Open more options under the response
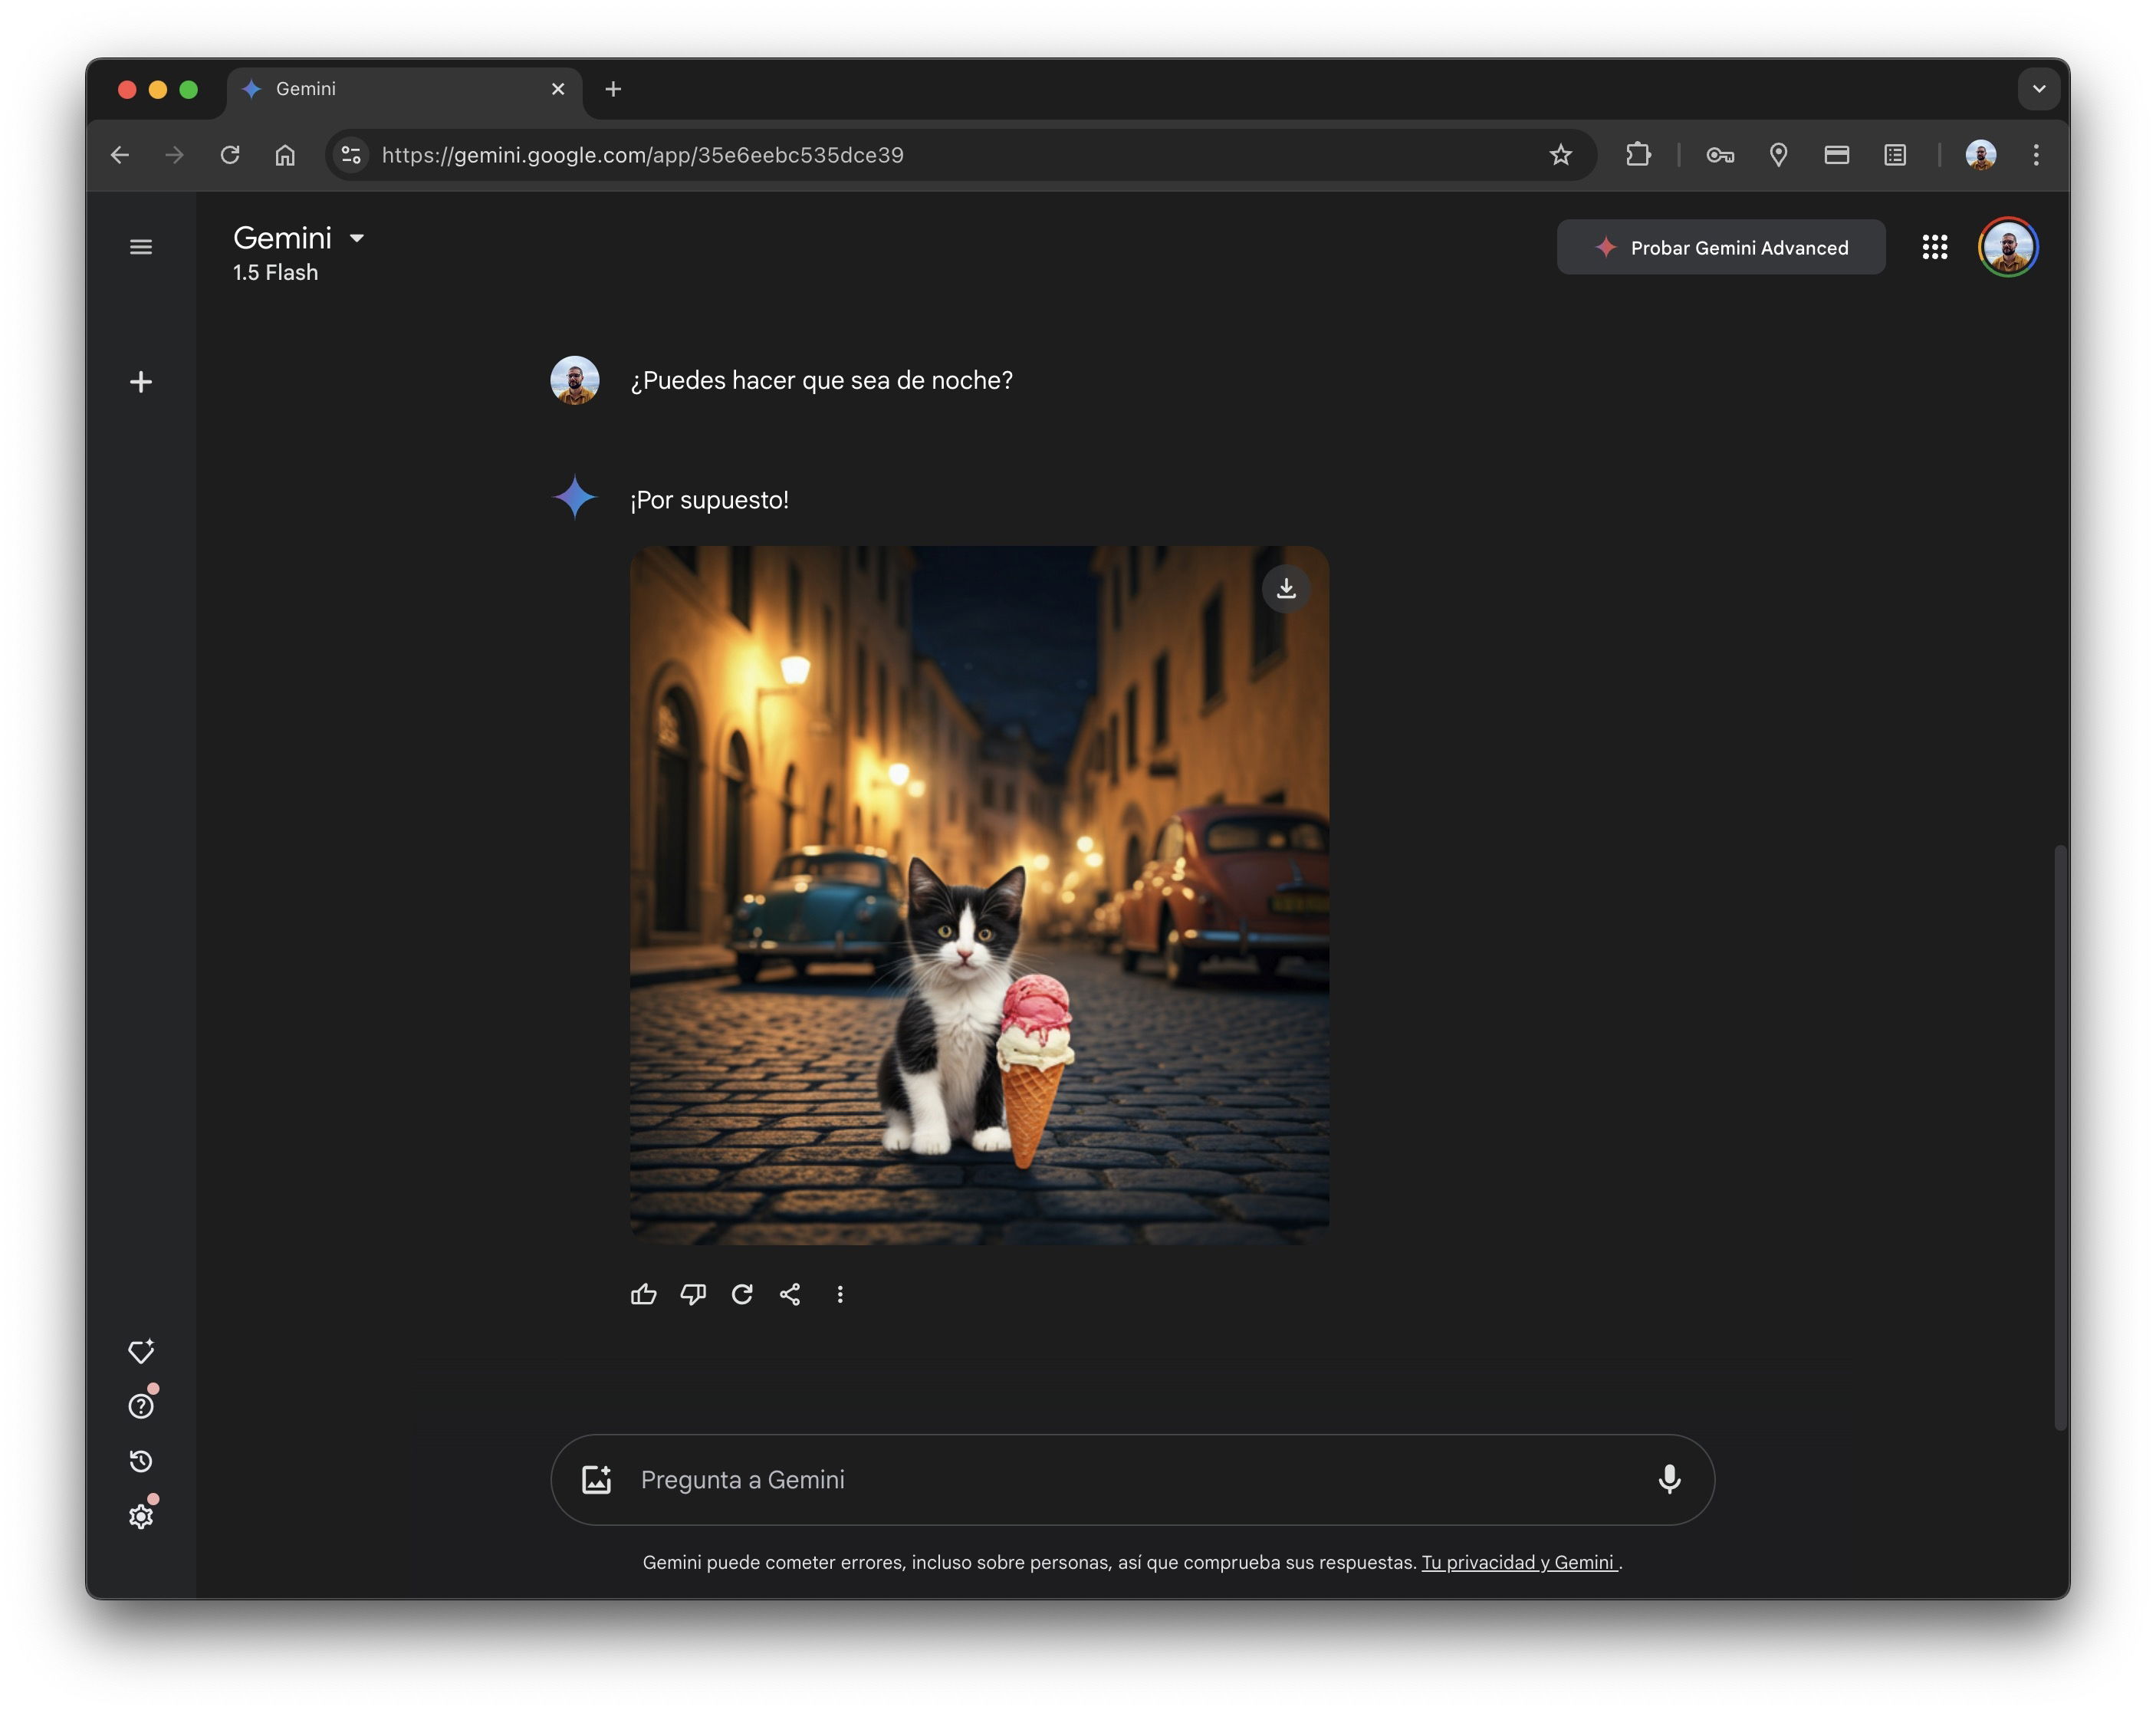 840,1294
